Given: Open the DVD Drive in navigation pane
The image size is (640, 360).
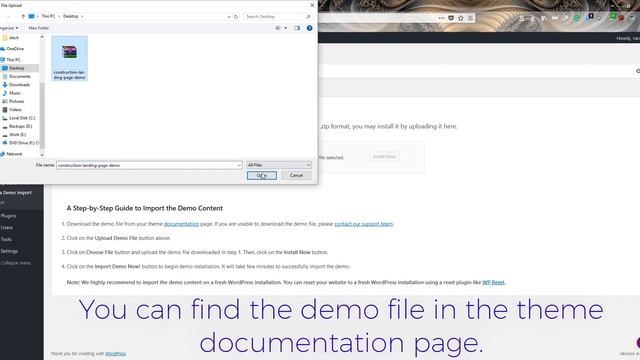Looking at the screenshot, I should click(24, 143).
